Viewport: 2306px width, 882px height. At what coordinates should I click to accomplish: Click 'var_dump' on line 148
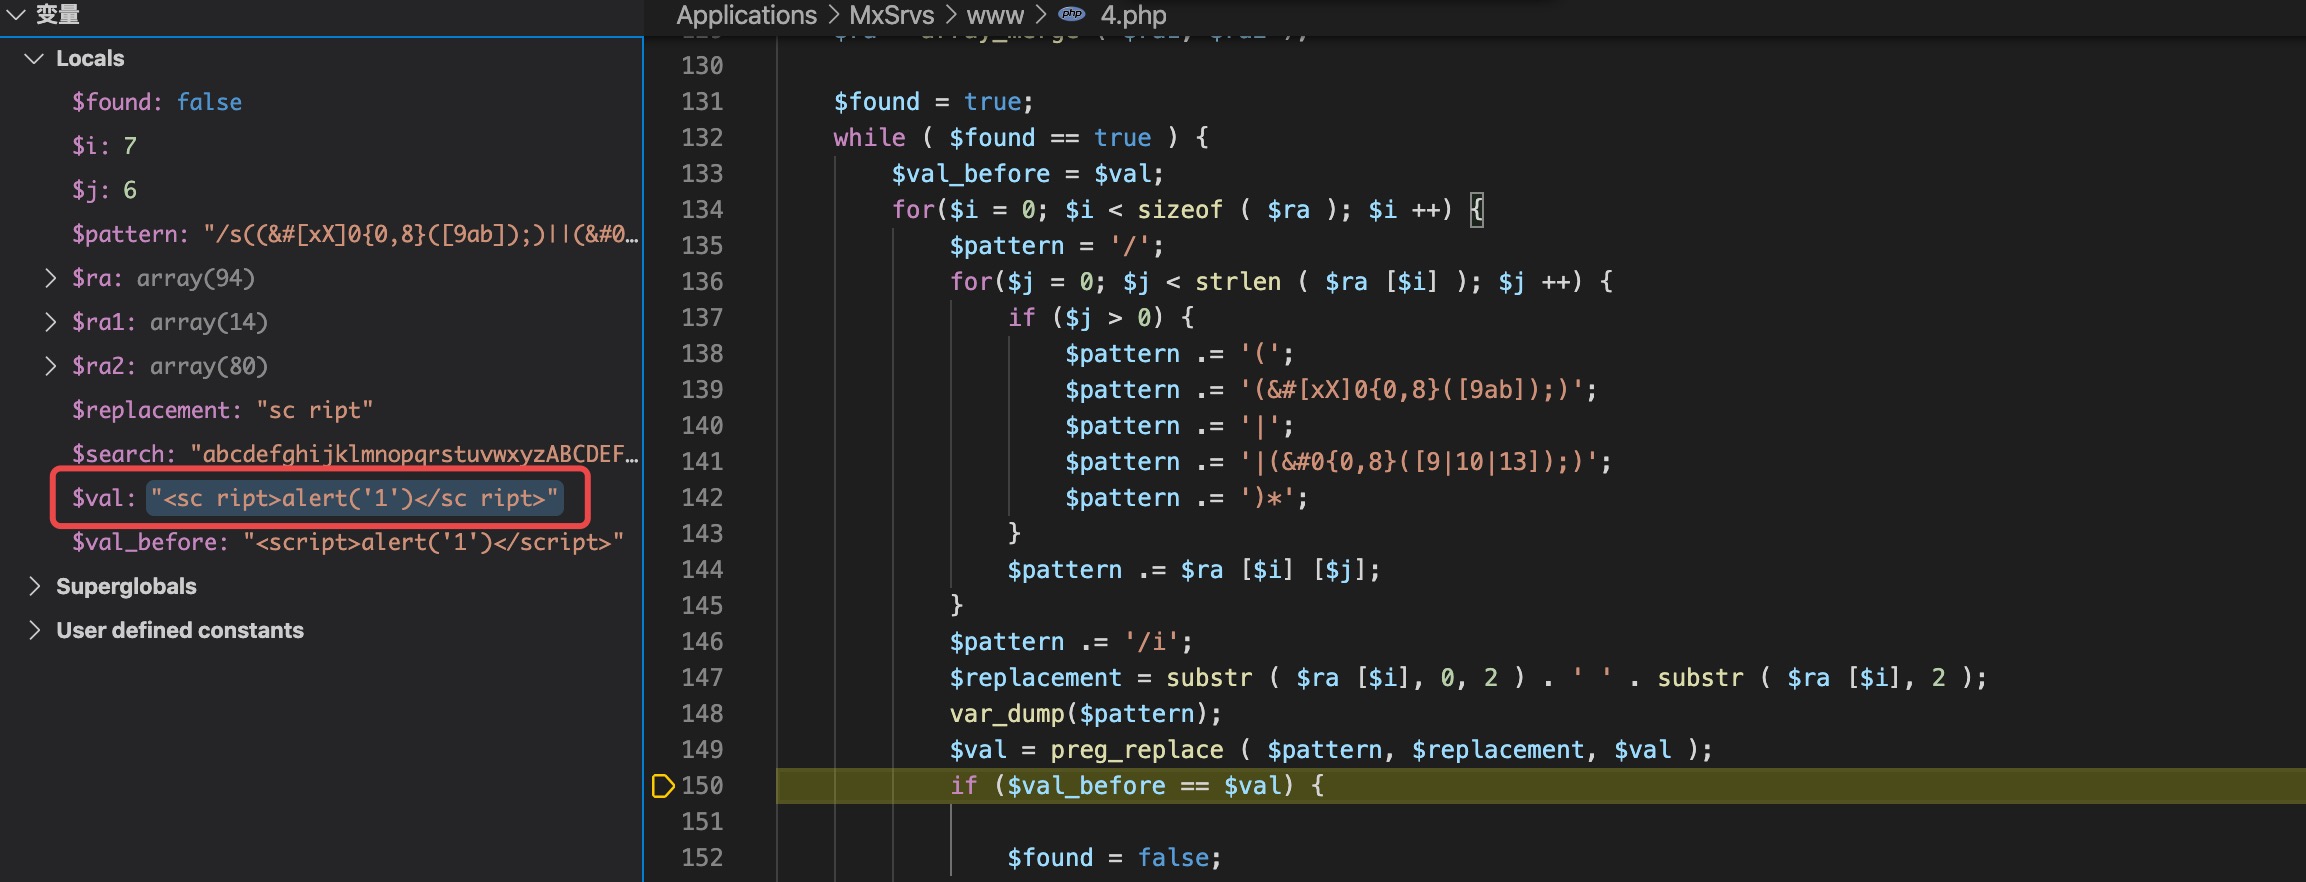1007,714
